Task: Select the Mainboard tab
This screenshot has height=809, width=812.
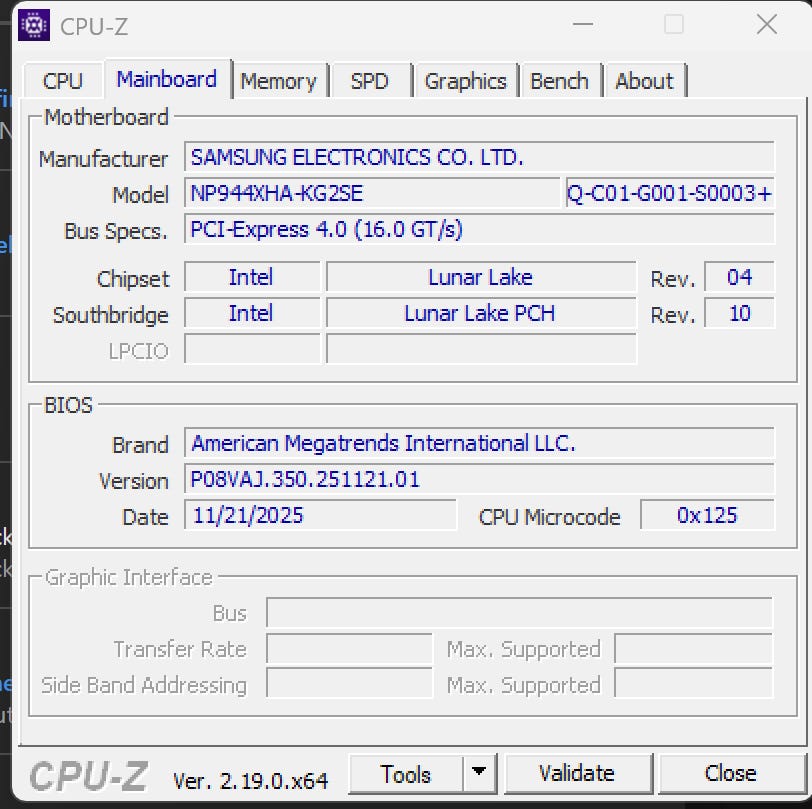Action: [167, 79]
